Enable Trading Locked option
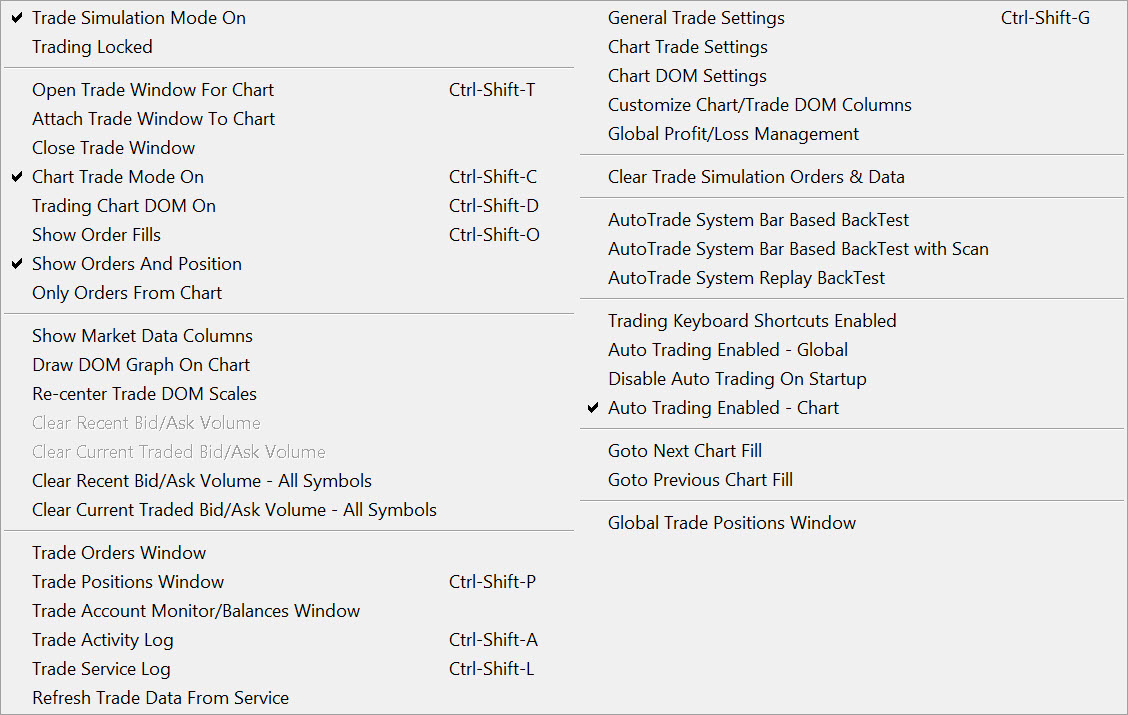 [92, 47]
